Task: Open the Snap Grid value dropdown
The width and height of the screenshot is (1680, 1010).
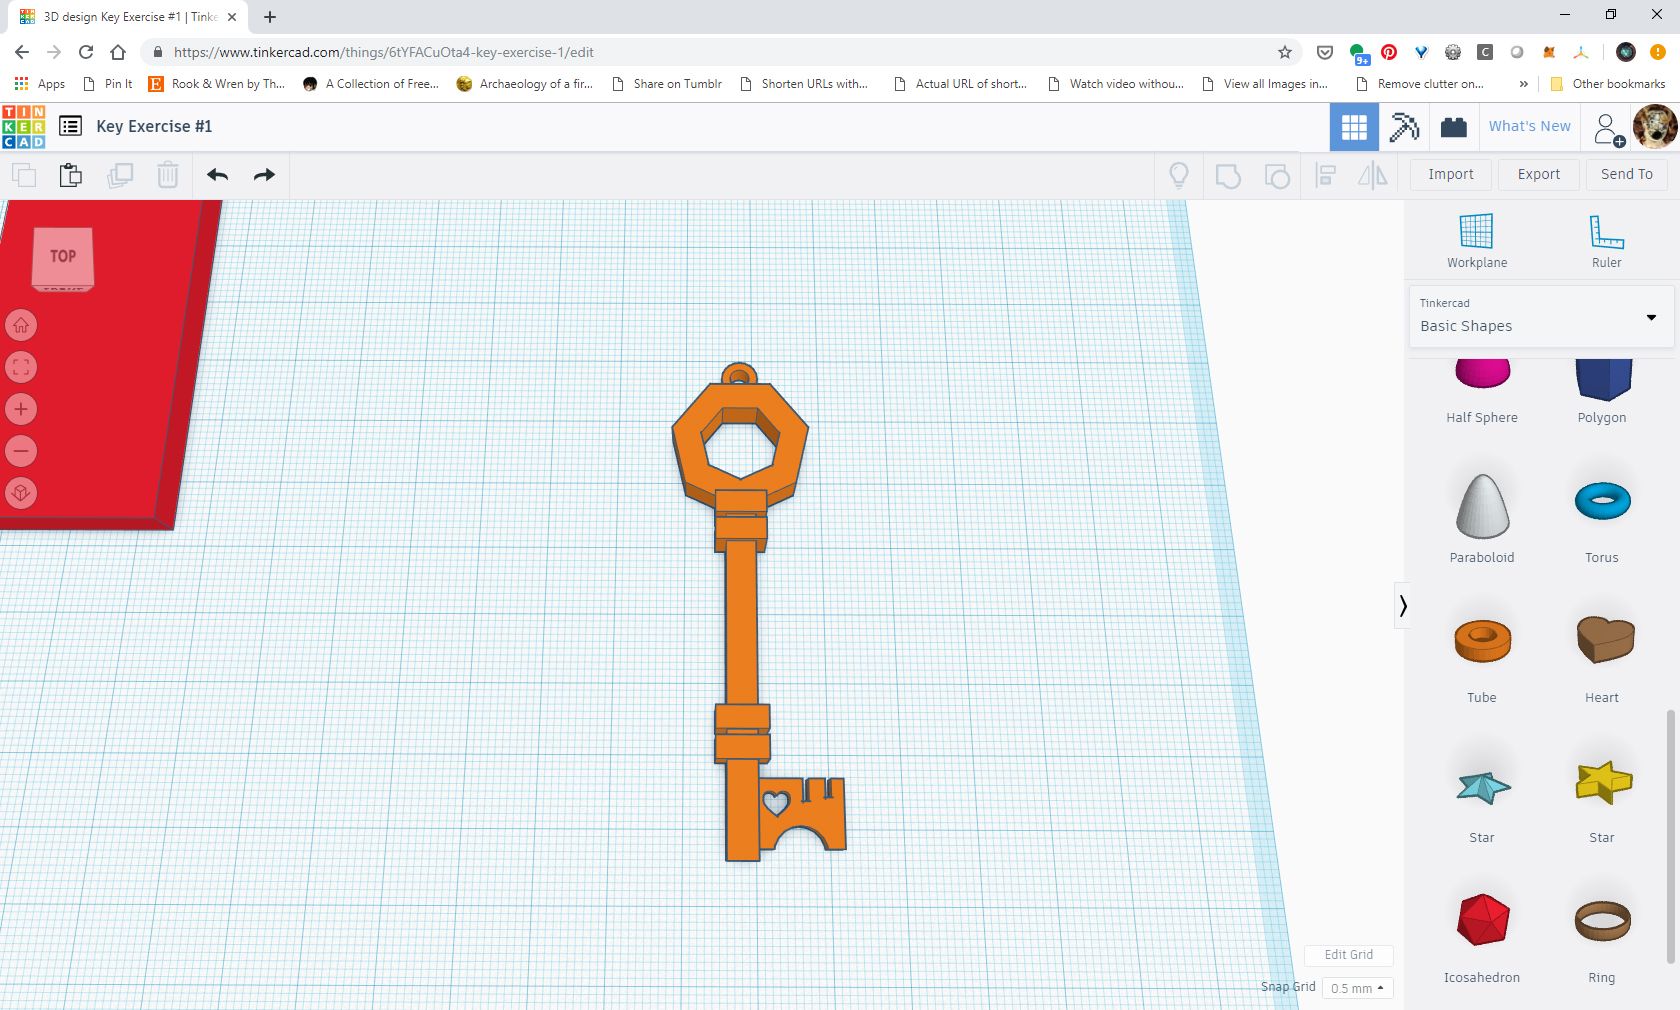Action: pos(1357,988)
